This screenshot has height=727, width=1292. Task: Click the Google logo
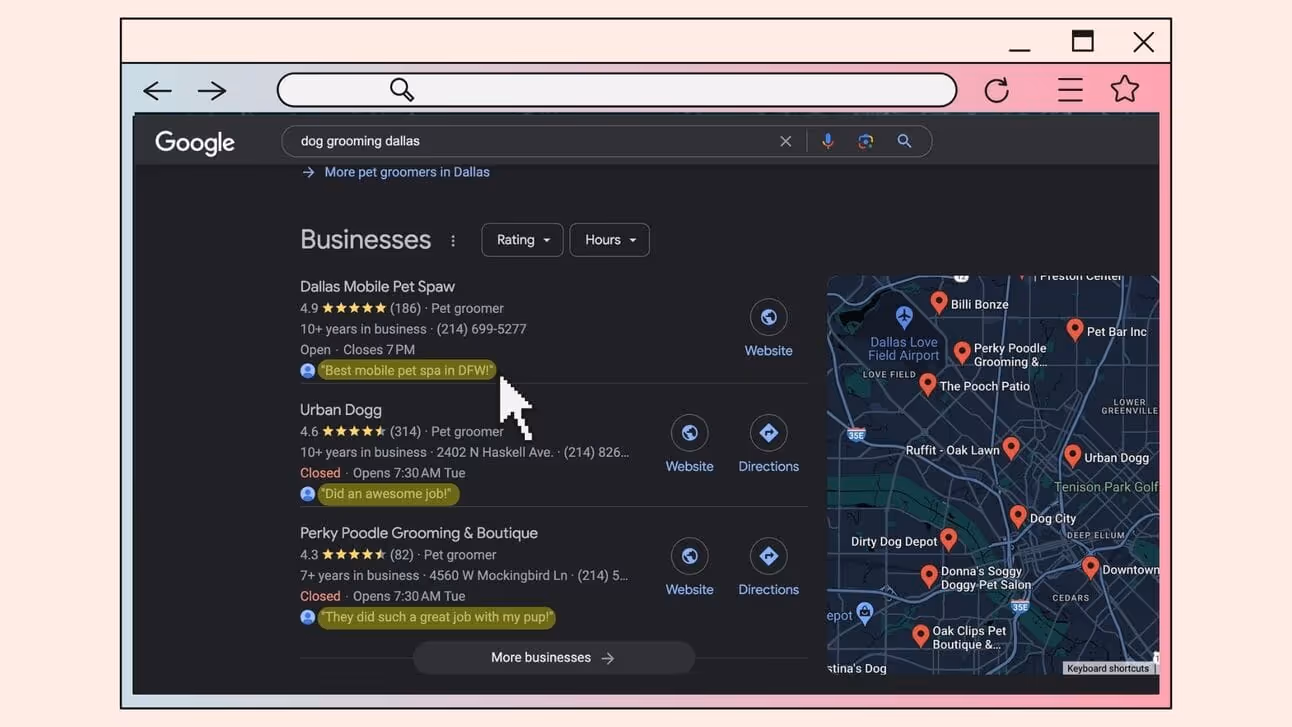[x=195, y=142]
